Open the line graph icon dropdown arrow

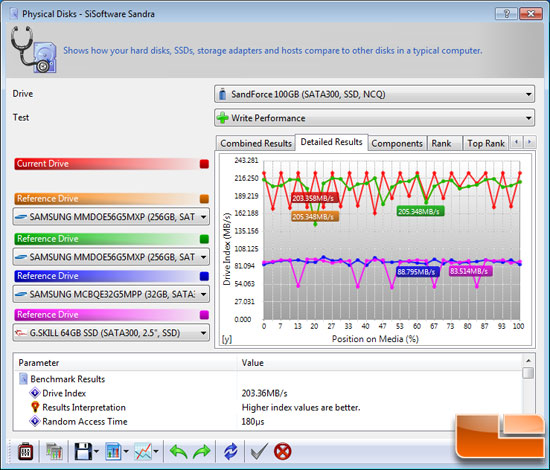[156, 452]
